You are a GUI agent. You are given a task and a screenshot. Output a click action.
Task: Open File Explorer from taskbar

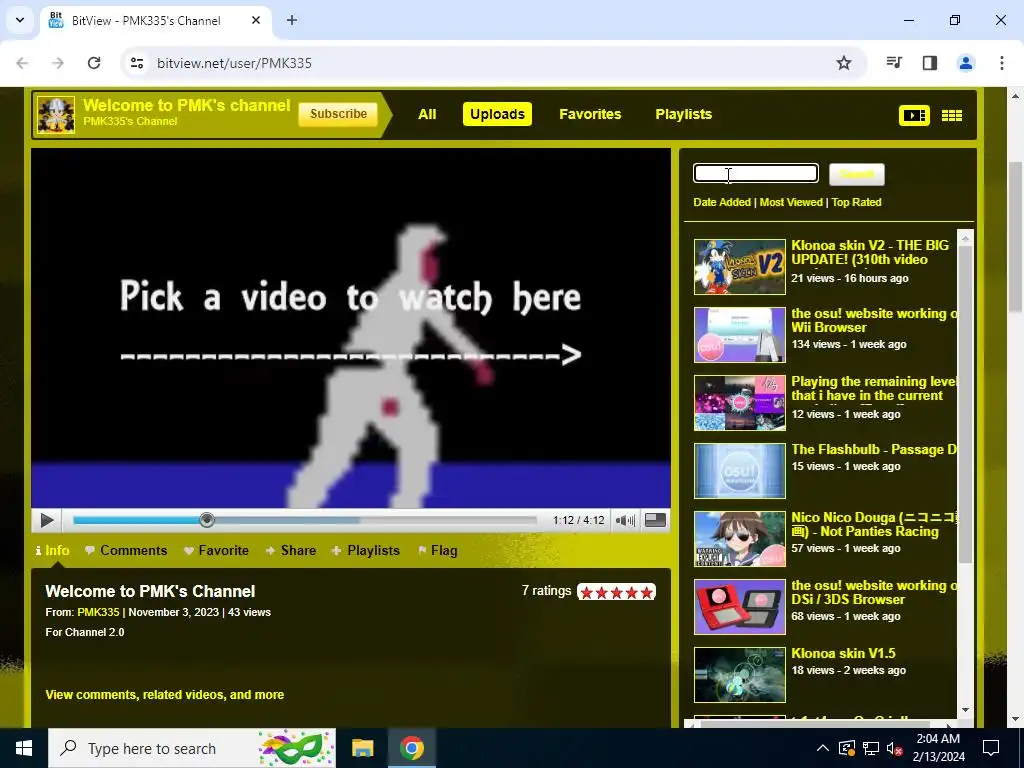[x=362, y=748]
